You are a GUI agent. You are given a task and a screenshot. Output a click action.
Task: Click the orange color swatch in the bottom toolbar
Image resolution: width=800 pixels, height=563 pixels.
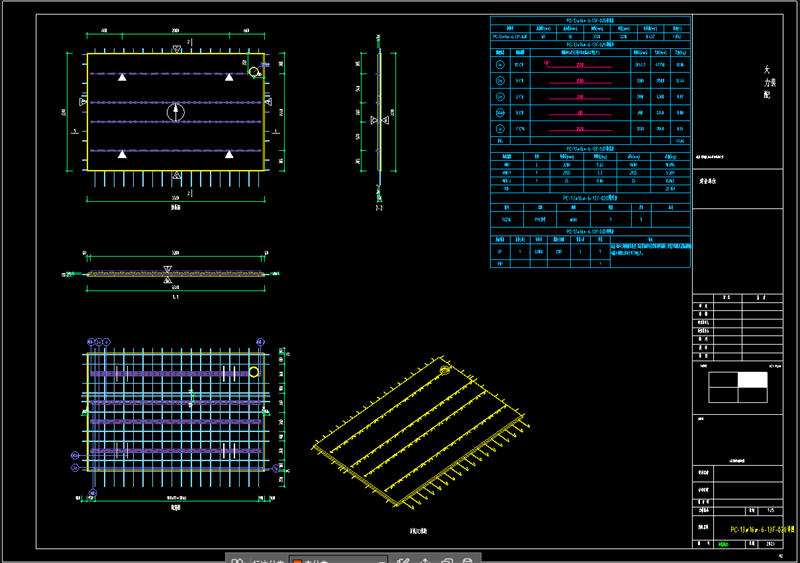(297, 561)
